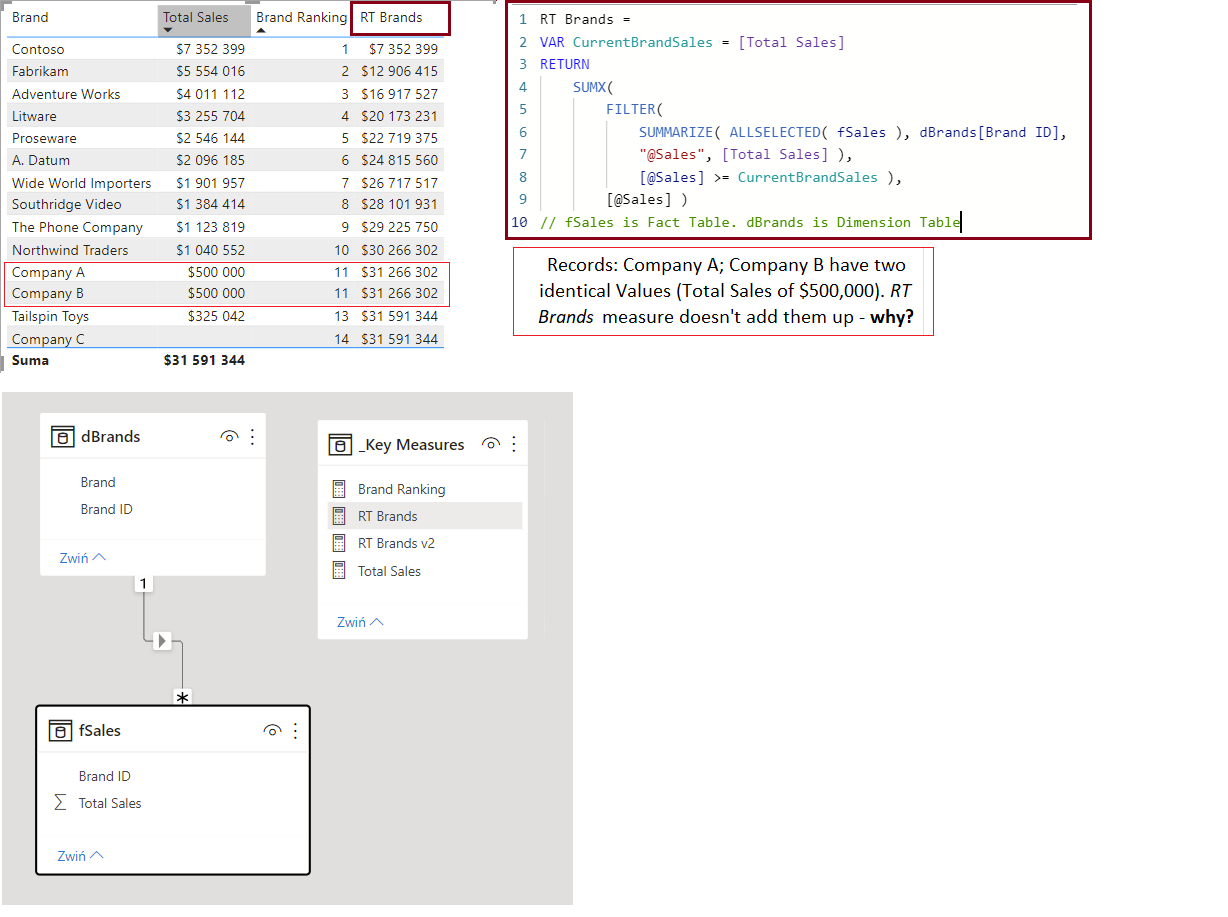Click the RETURN keyword in DAX editor
1228x917 pixels.
pyautogui.click(x=564, y=64)
